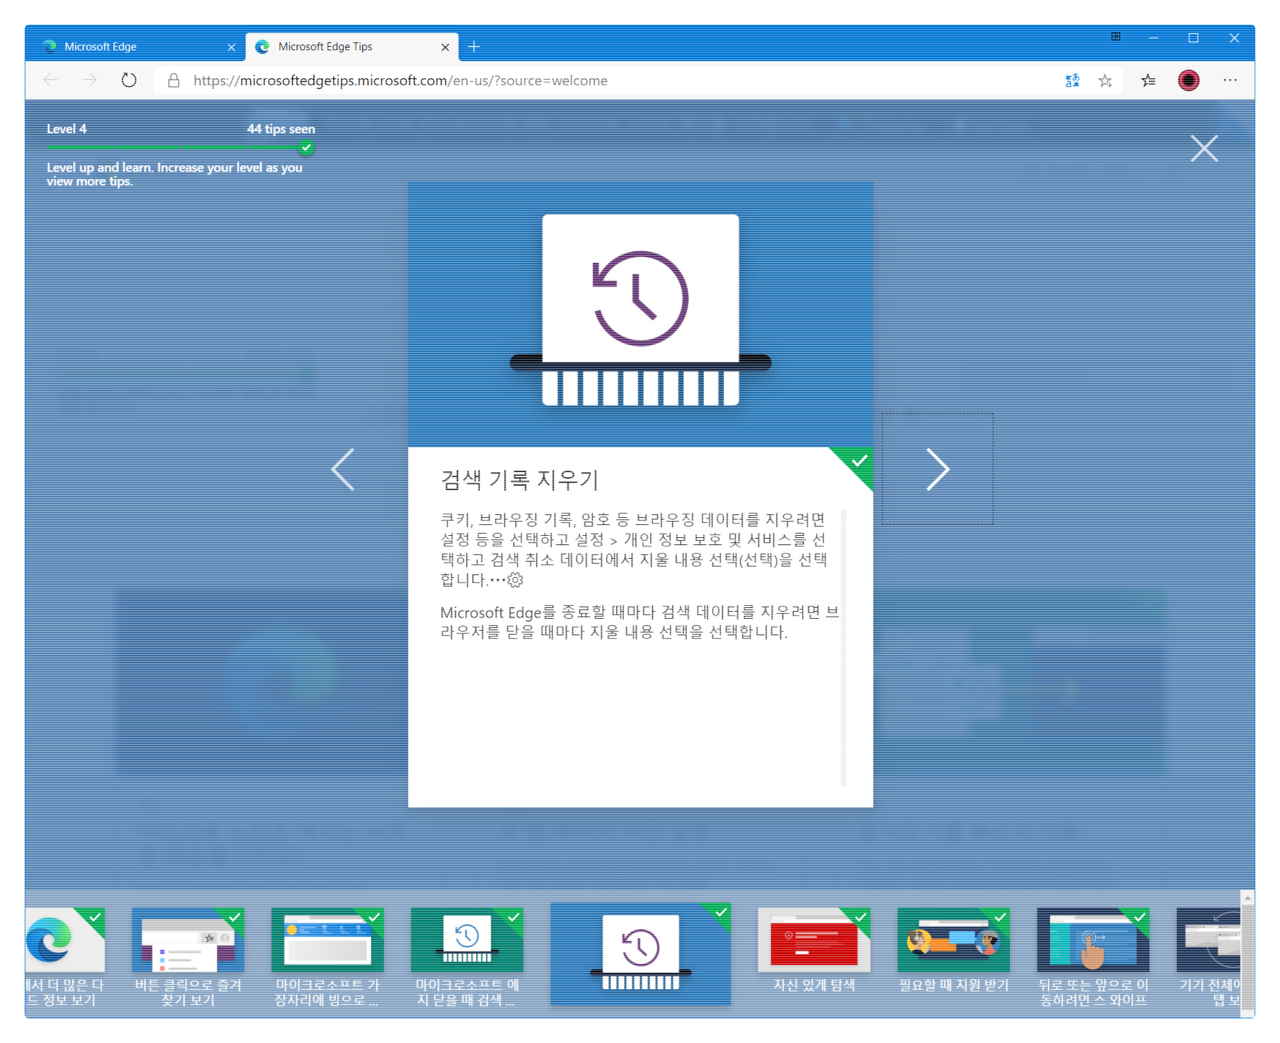Click the '44 tips seen' label

click(x=281, y=129)
